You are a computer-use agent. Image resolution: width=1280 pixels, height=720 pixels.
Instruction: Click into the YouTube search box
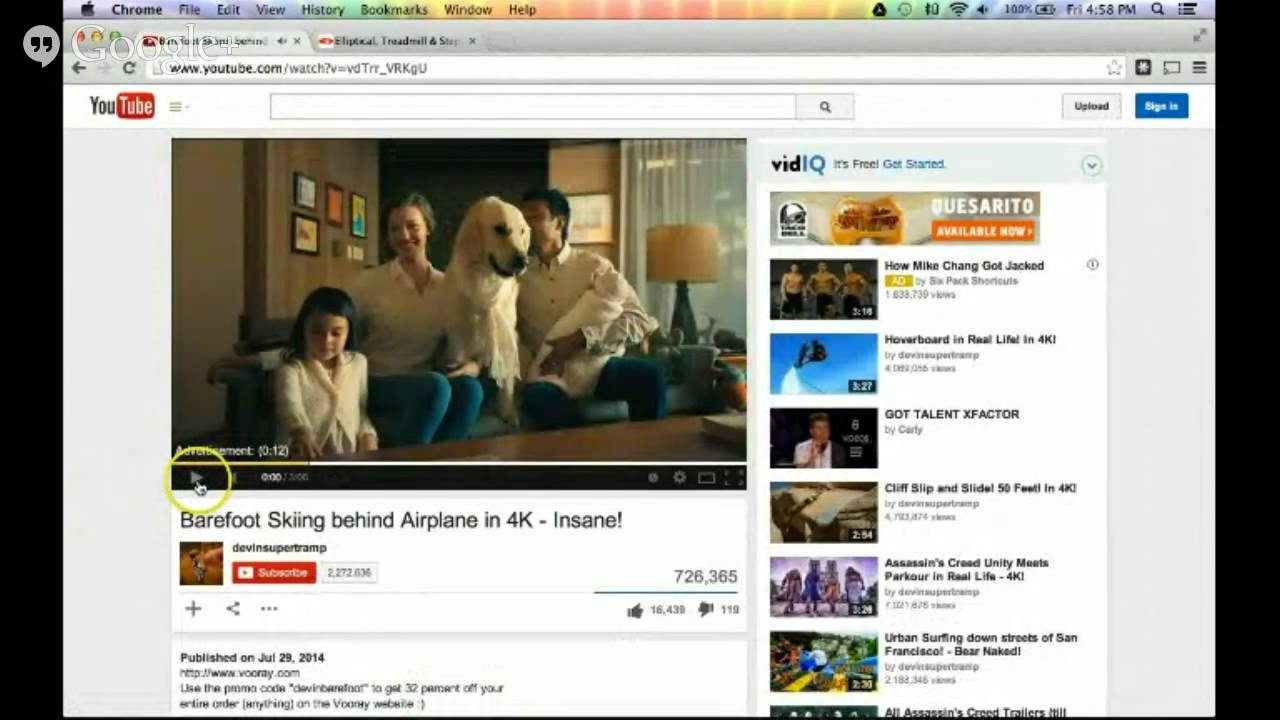tap(533, 107)
